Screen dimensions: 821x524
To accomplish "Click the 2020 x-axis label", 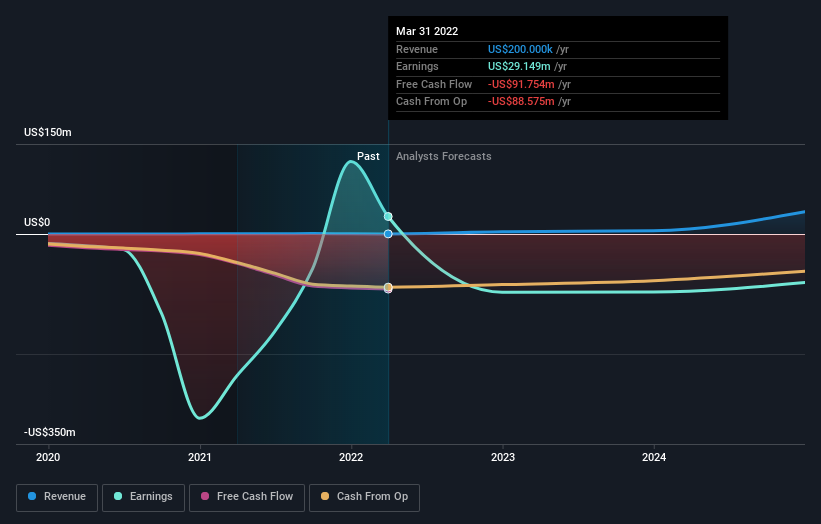I will (x=48, y=457).
